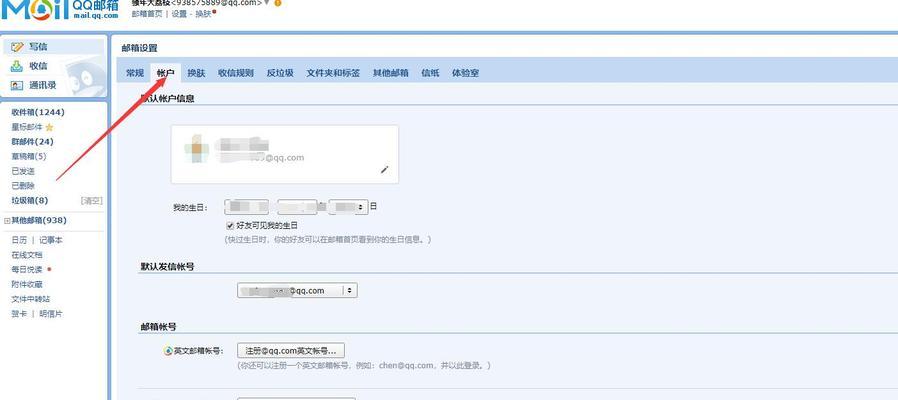Click the contacts card icon beside 通讯录

click(x=17, y=85)
